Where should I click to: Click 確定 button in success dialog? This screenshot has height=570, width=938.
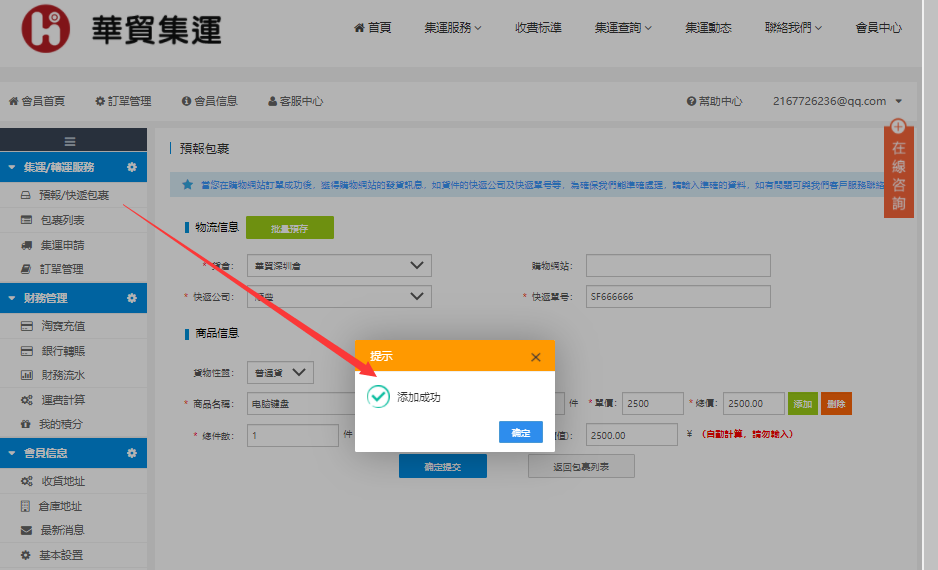click(x=520, y=432)
